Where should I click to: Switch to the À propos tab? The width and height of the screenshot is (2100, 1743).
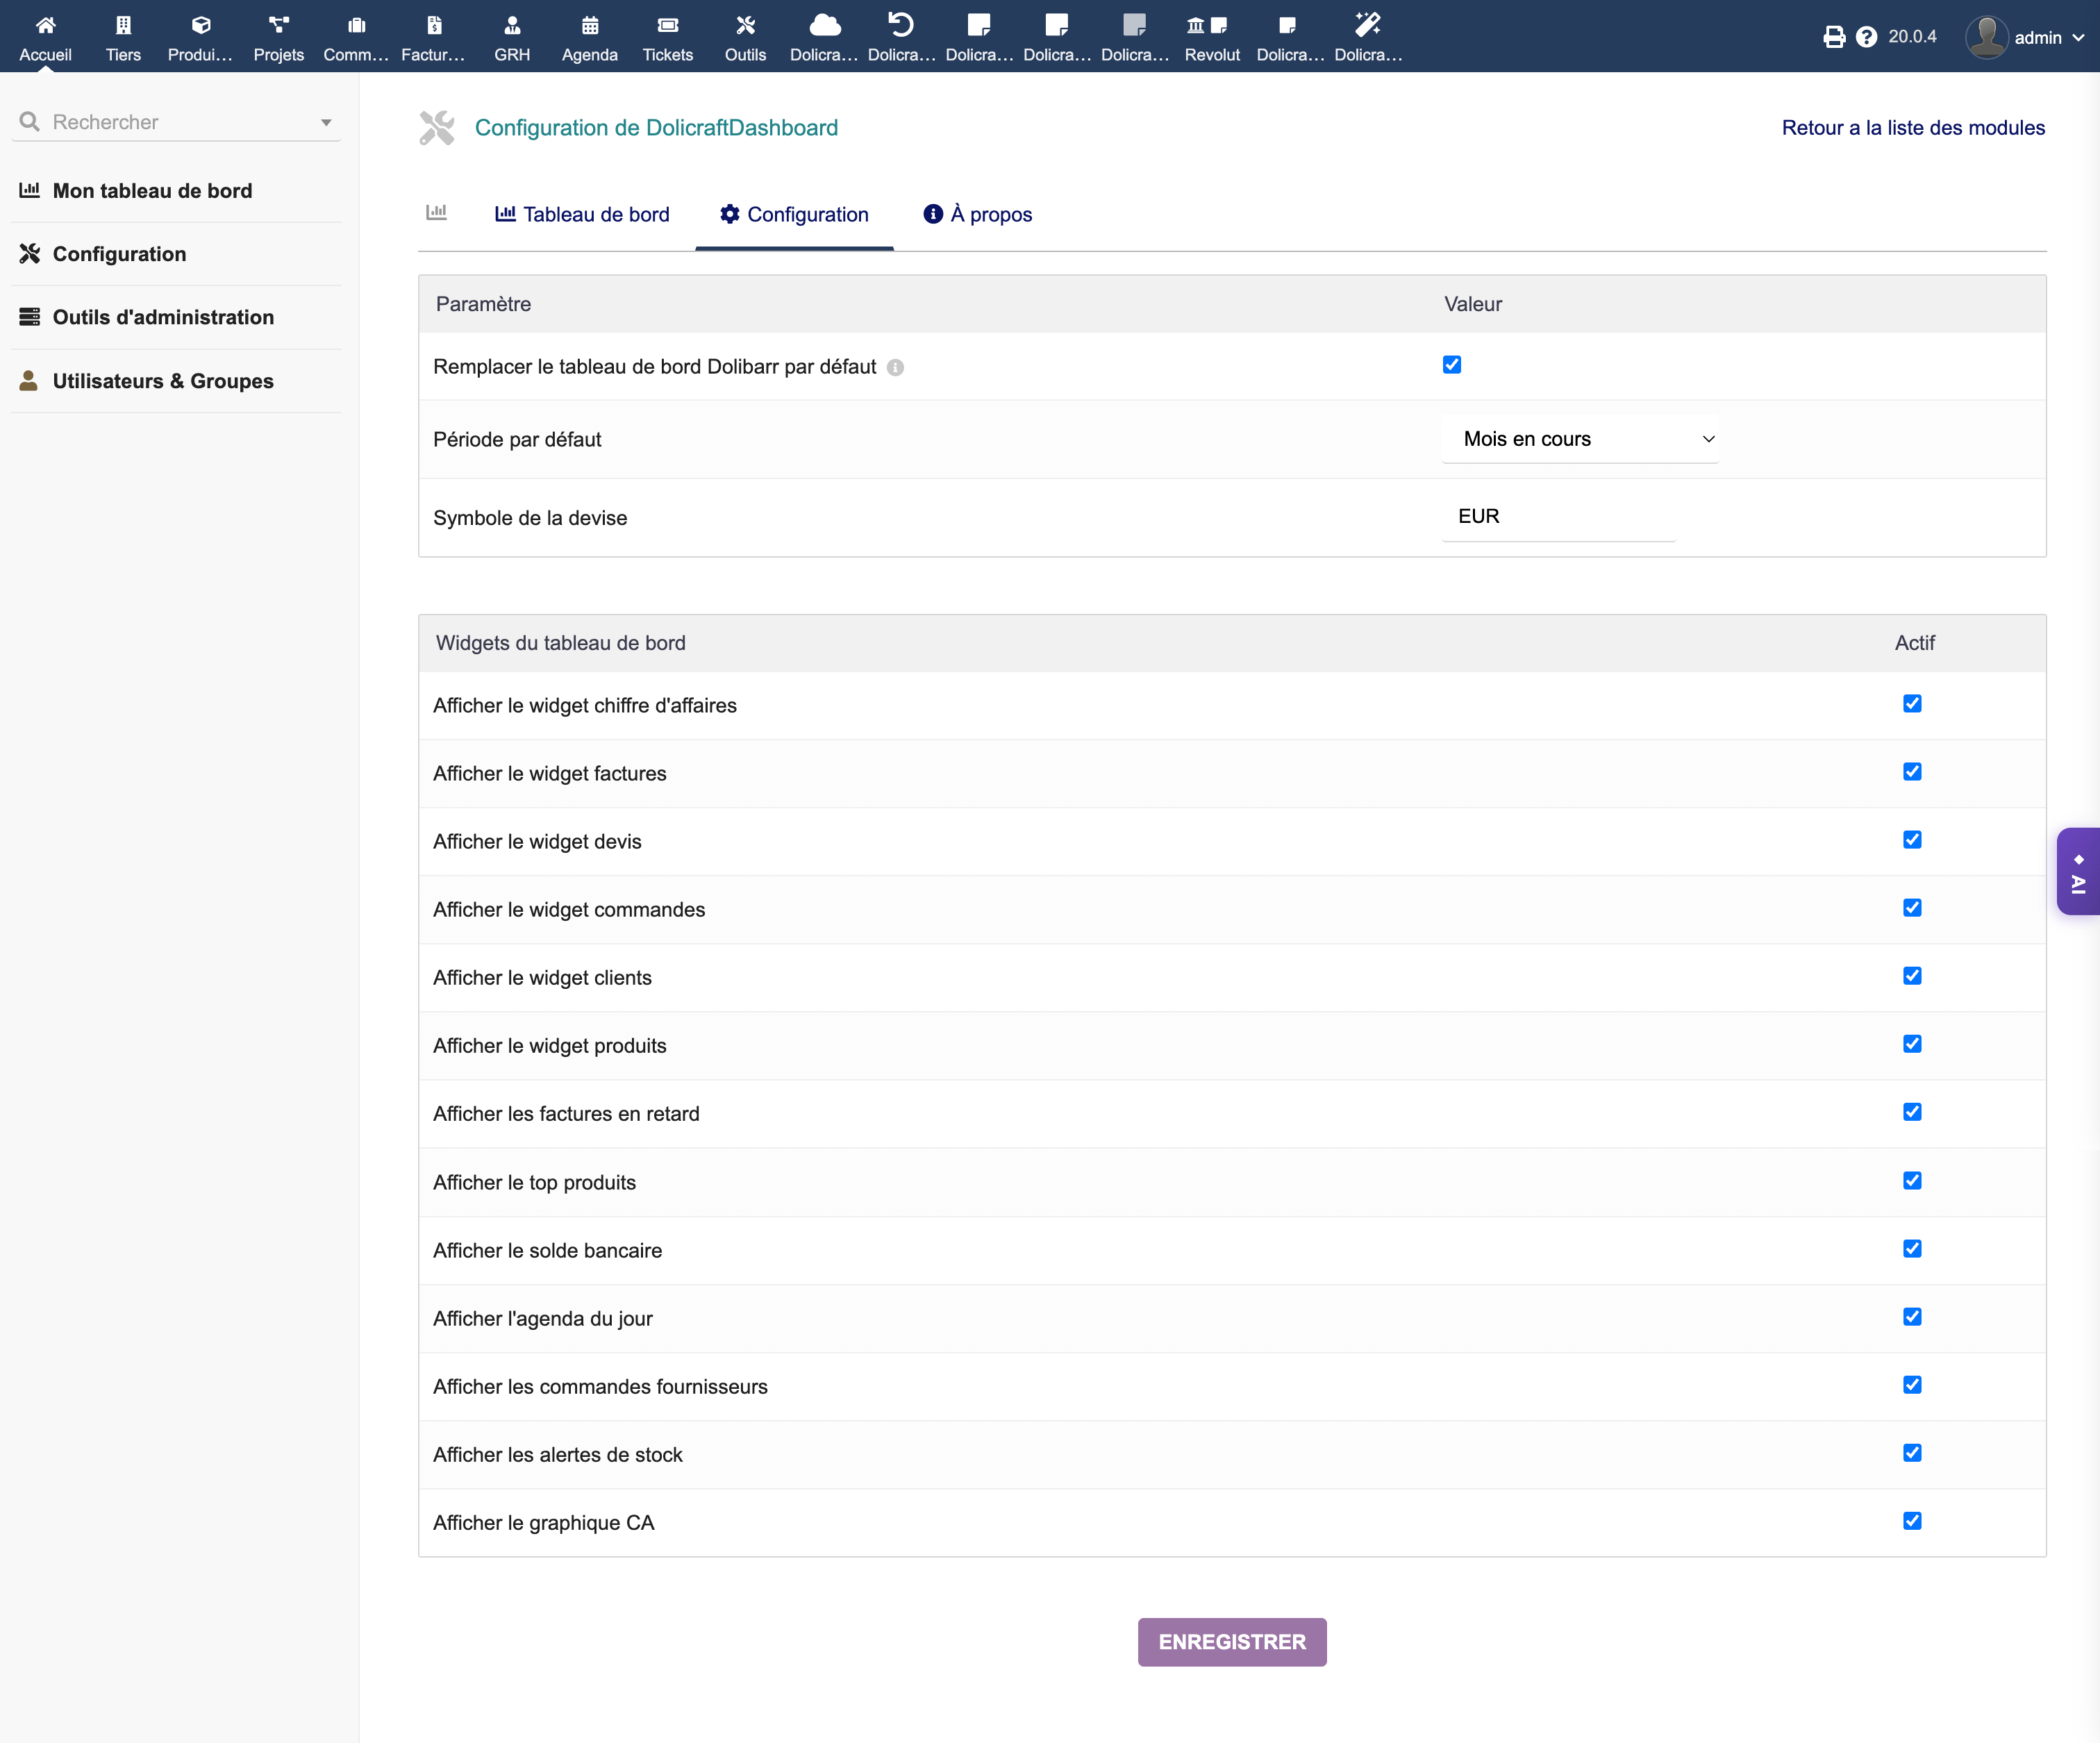pos(977,214)
